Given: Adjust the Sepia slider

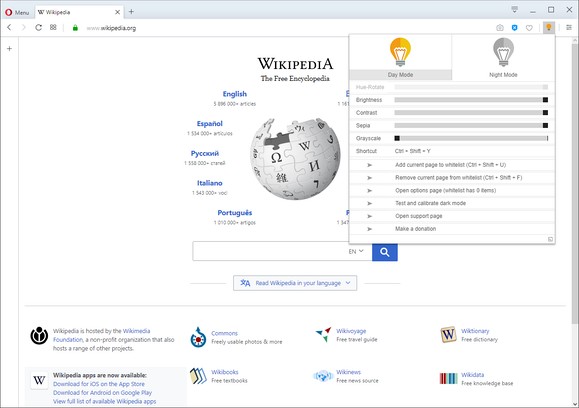Looking at the screenshot, I should tap(471, 126).
